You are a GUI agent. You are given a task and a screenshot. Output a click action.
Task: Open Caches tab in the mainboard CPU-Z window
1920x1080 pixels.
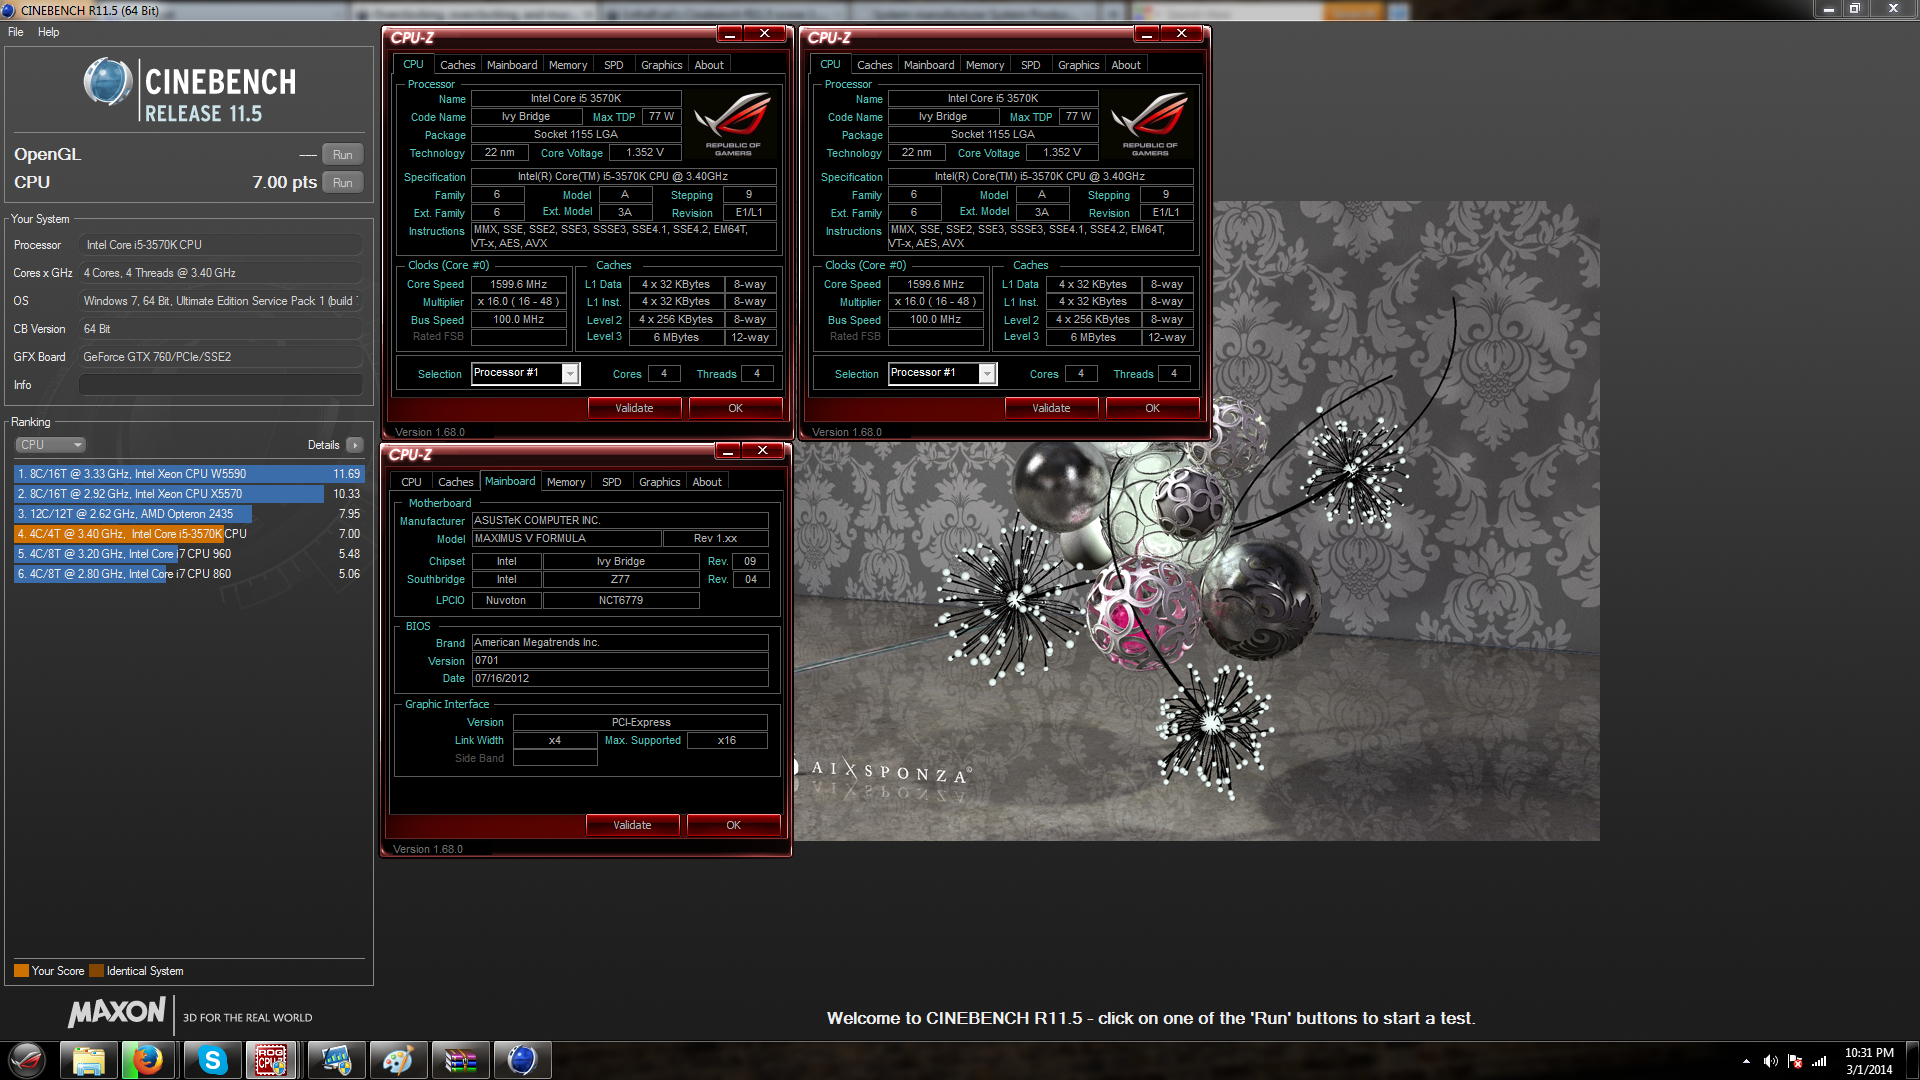click(455, 482)
